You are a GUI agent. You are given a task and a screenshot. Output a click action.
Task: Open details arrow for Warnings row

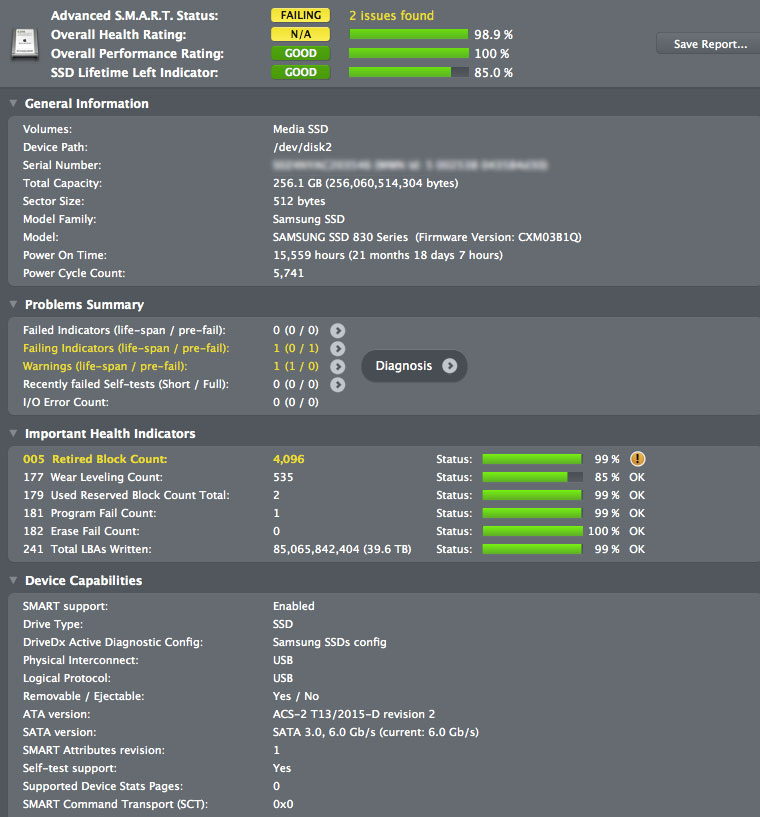click(x=338, y=366)
